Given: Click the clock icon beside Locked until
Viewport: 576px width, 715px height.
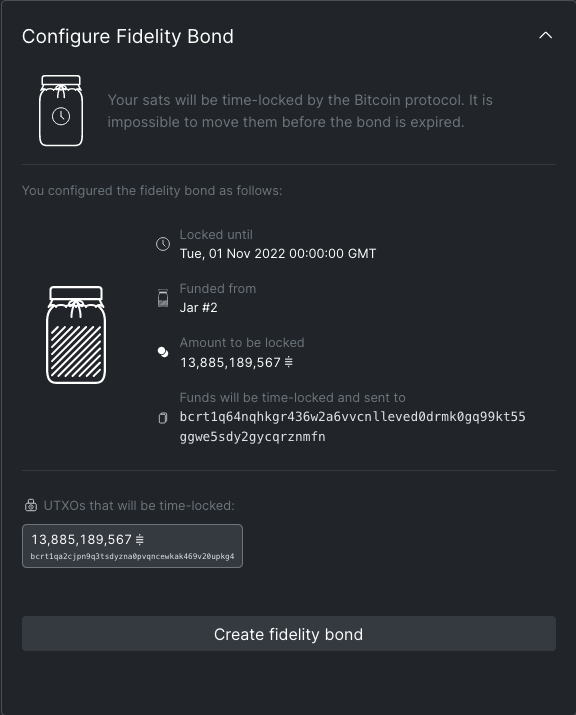Looking at the screenshot, I should [x=163, y=244].
